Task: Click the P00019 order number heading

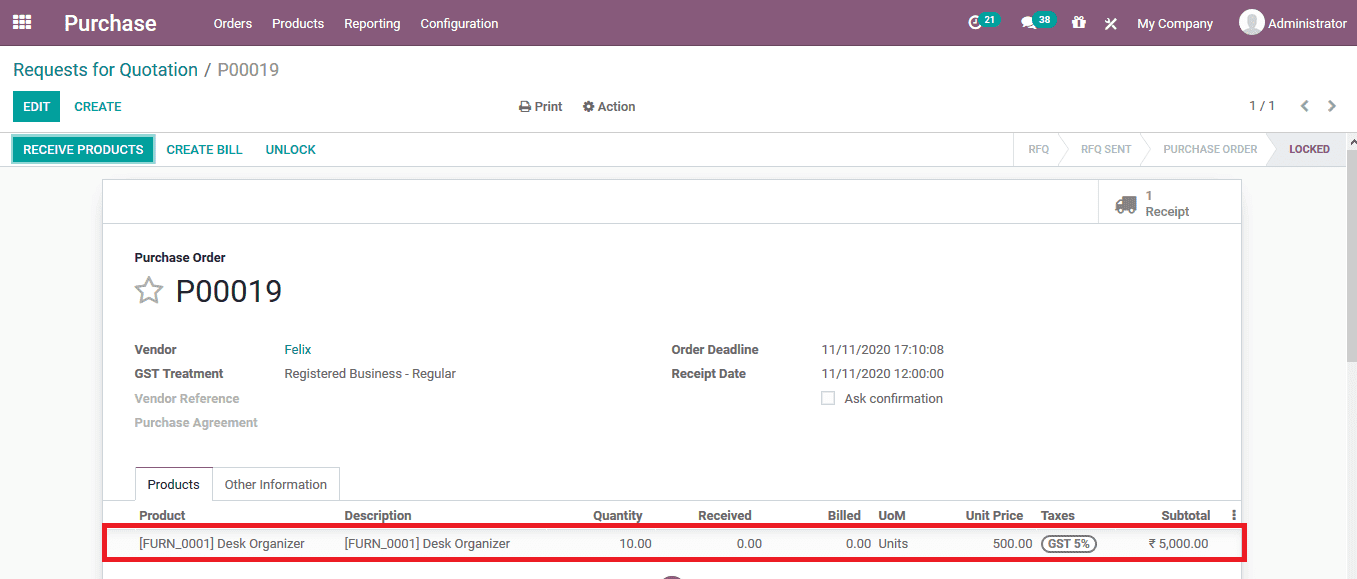Action: [229, 291]
